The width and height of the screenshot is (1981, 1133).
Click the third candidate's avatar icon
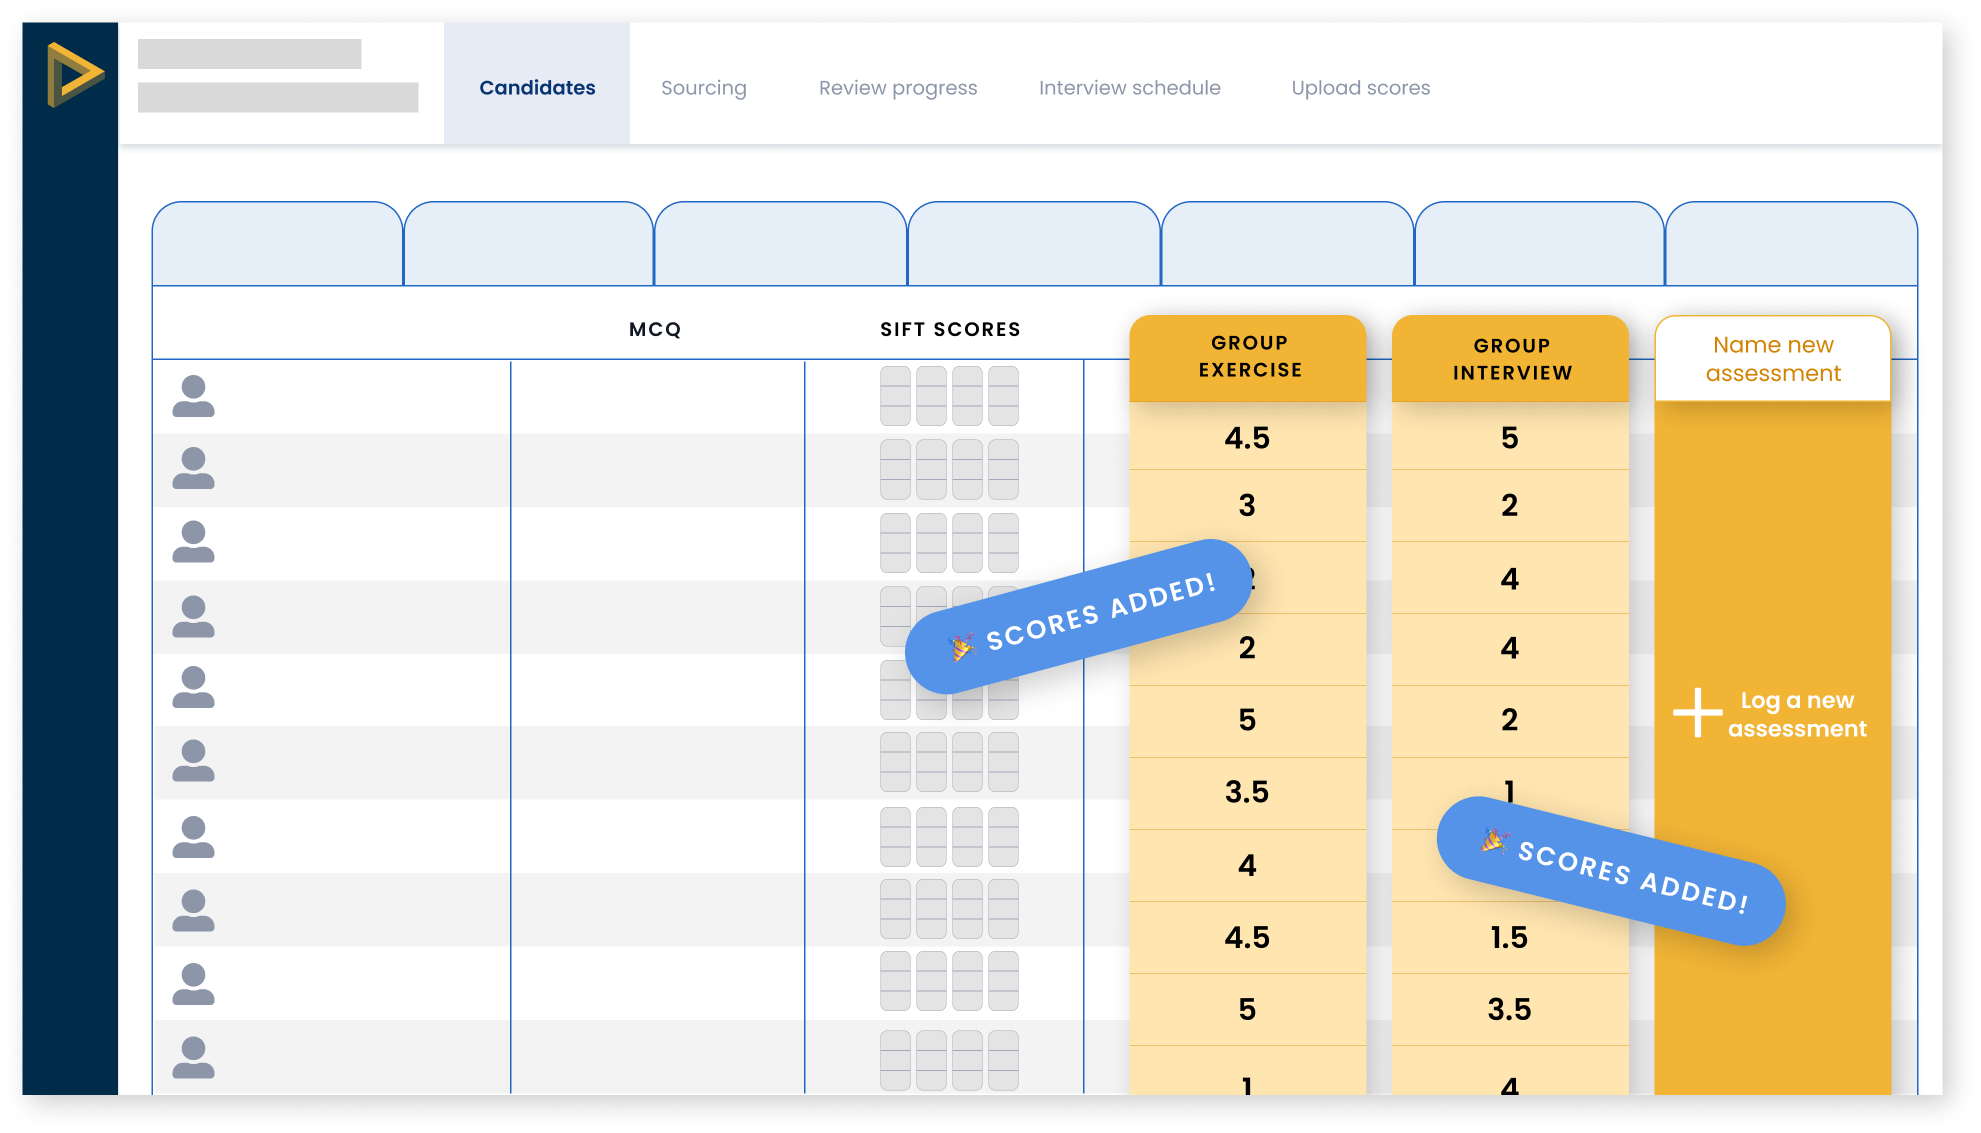193,542
